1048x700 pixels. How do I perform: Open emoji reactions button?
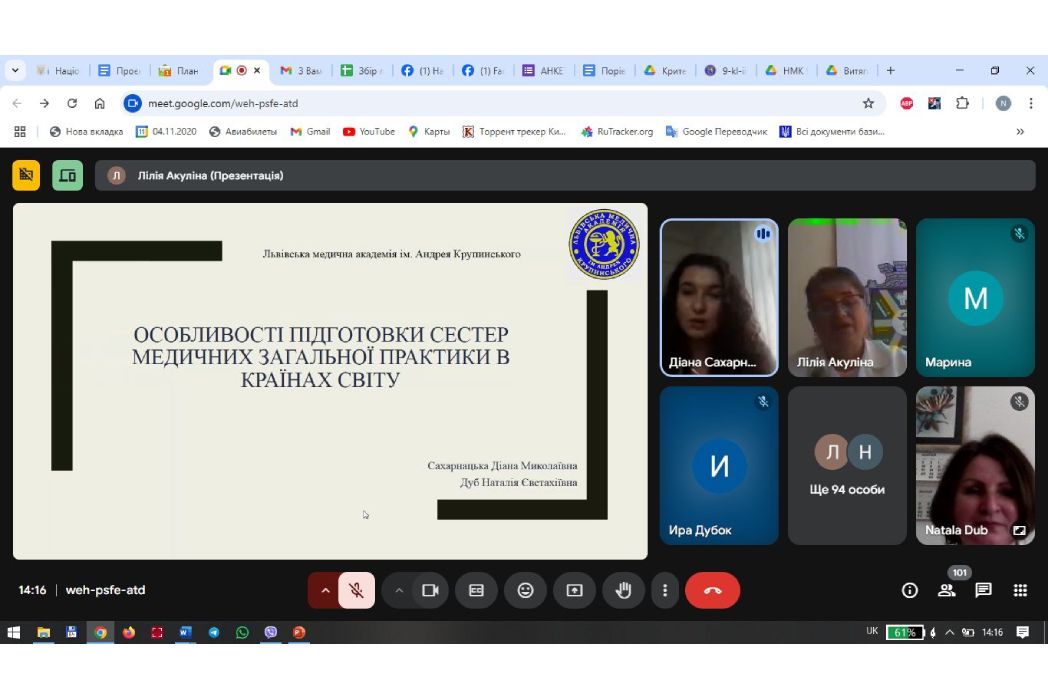[x=525, y=590]
